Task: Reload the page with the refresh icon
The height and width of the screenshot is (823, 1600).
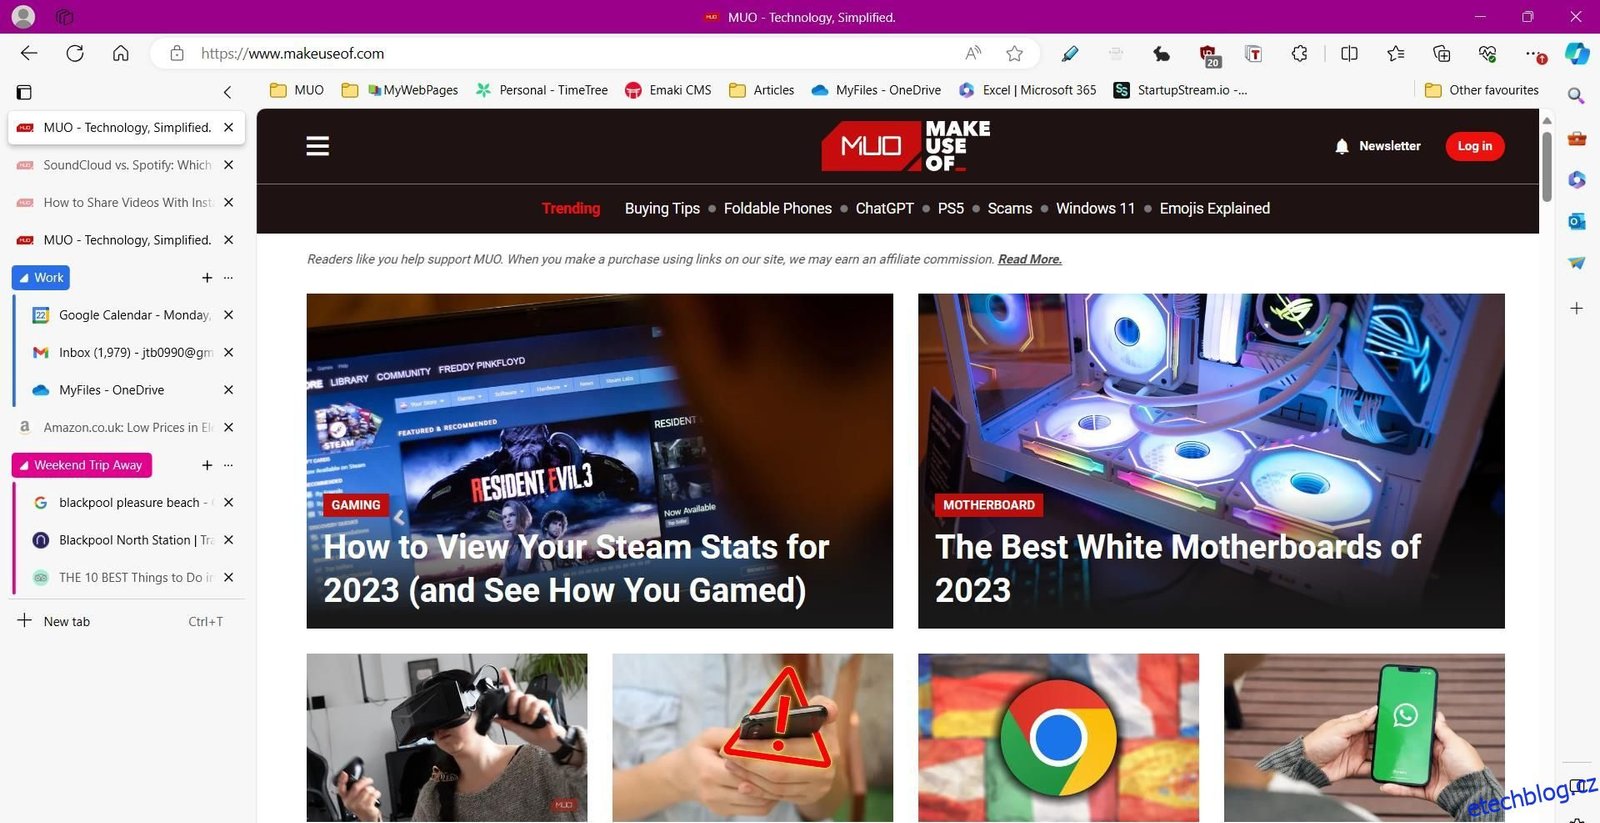Action: (x=75, y=53)
